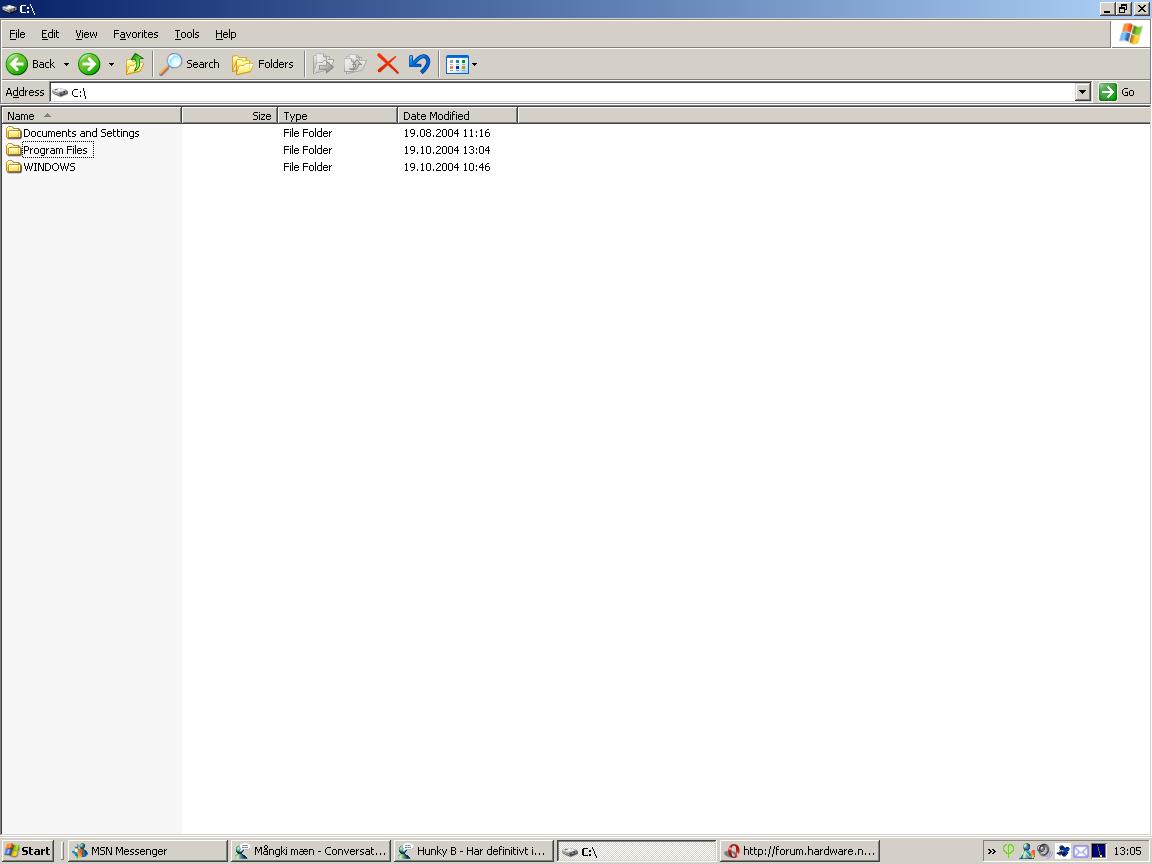The height and width of the screenshot is (864, 1152).
Task: Sort by the Name column header
Action: [91, 115]
